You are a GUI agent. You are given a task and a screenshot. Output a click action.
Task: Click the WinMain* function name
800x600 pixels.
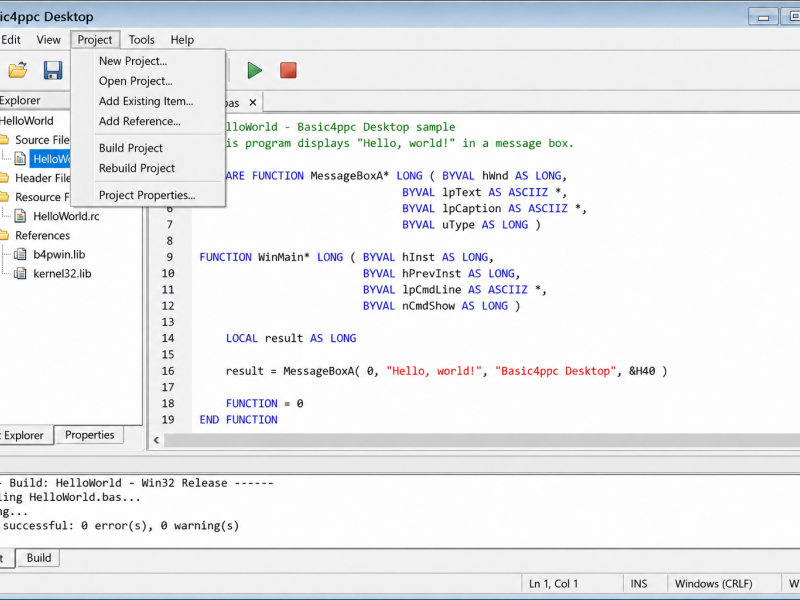click(284, 257)
